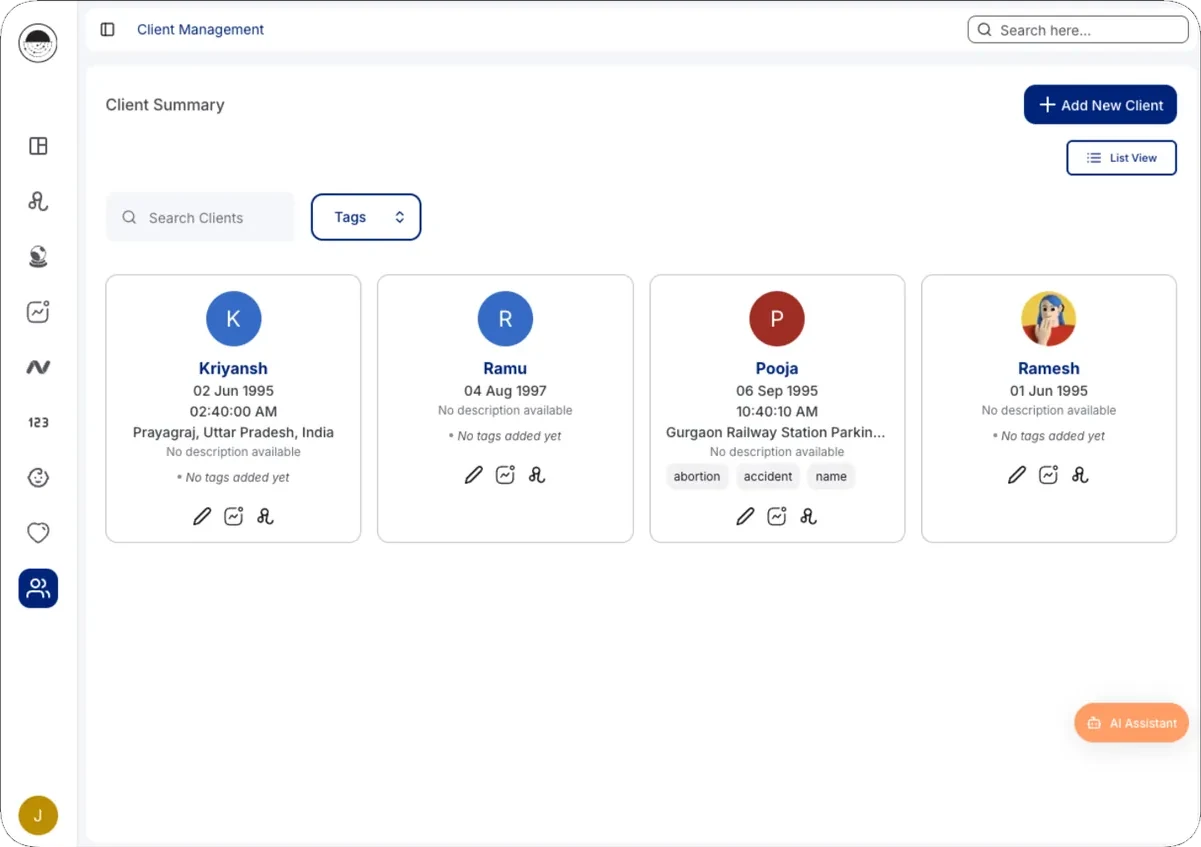Open Ramu client name link
The width and height of the screenshot is (1201, 847).
point(505,368)
